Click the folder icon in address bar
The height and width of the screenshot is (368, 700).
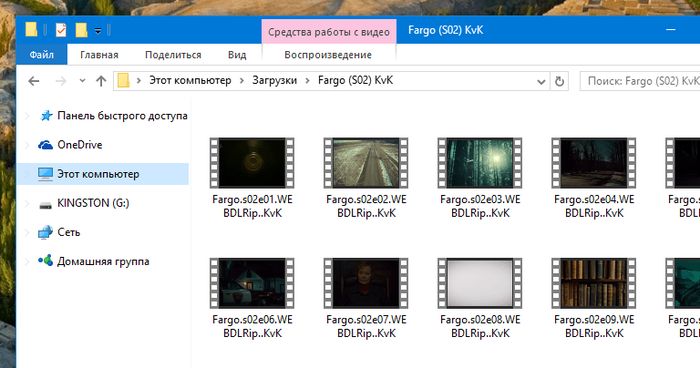point(123,81)
